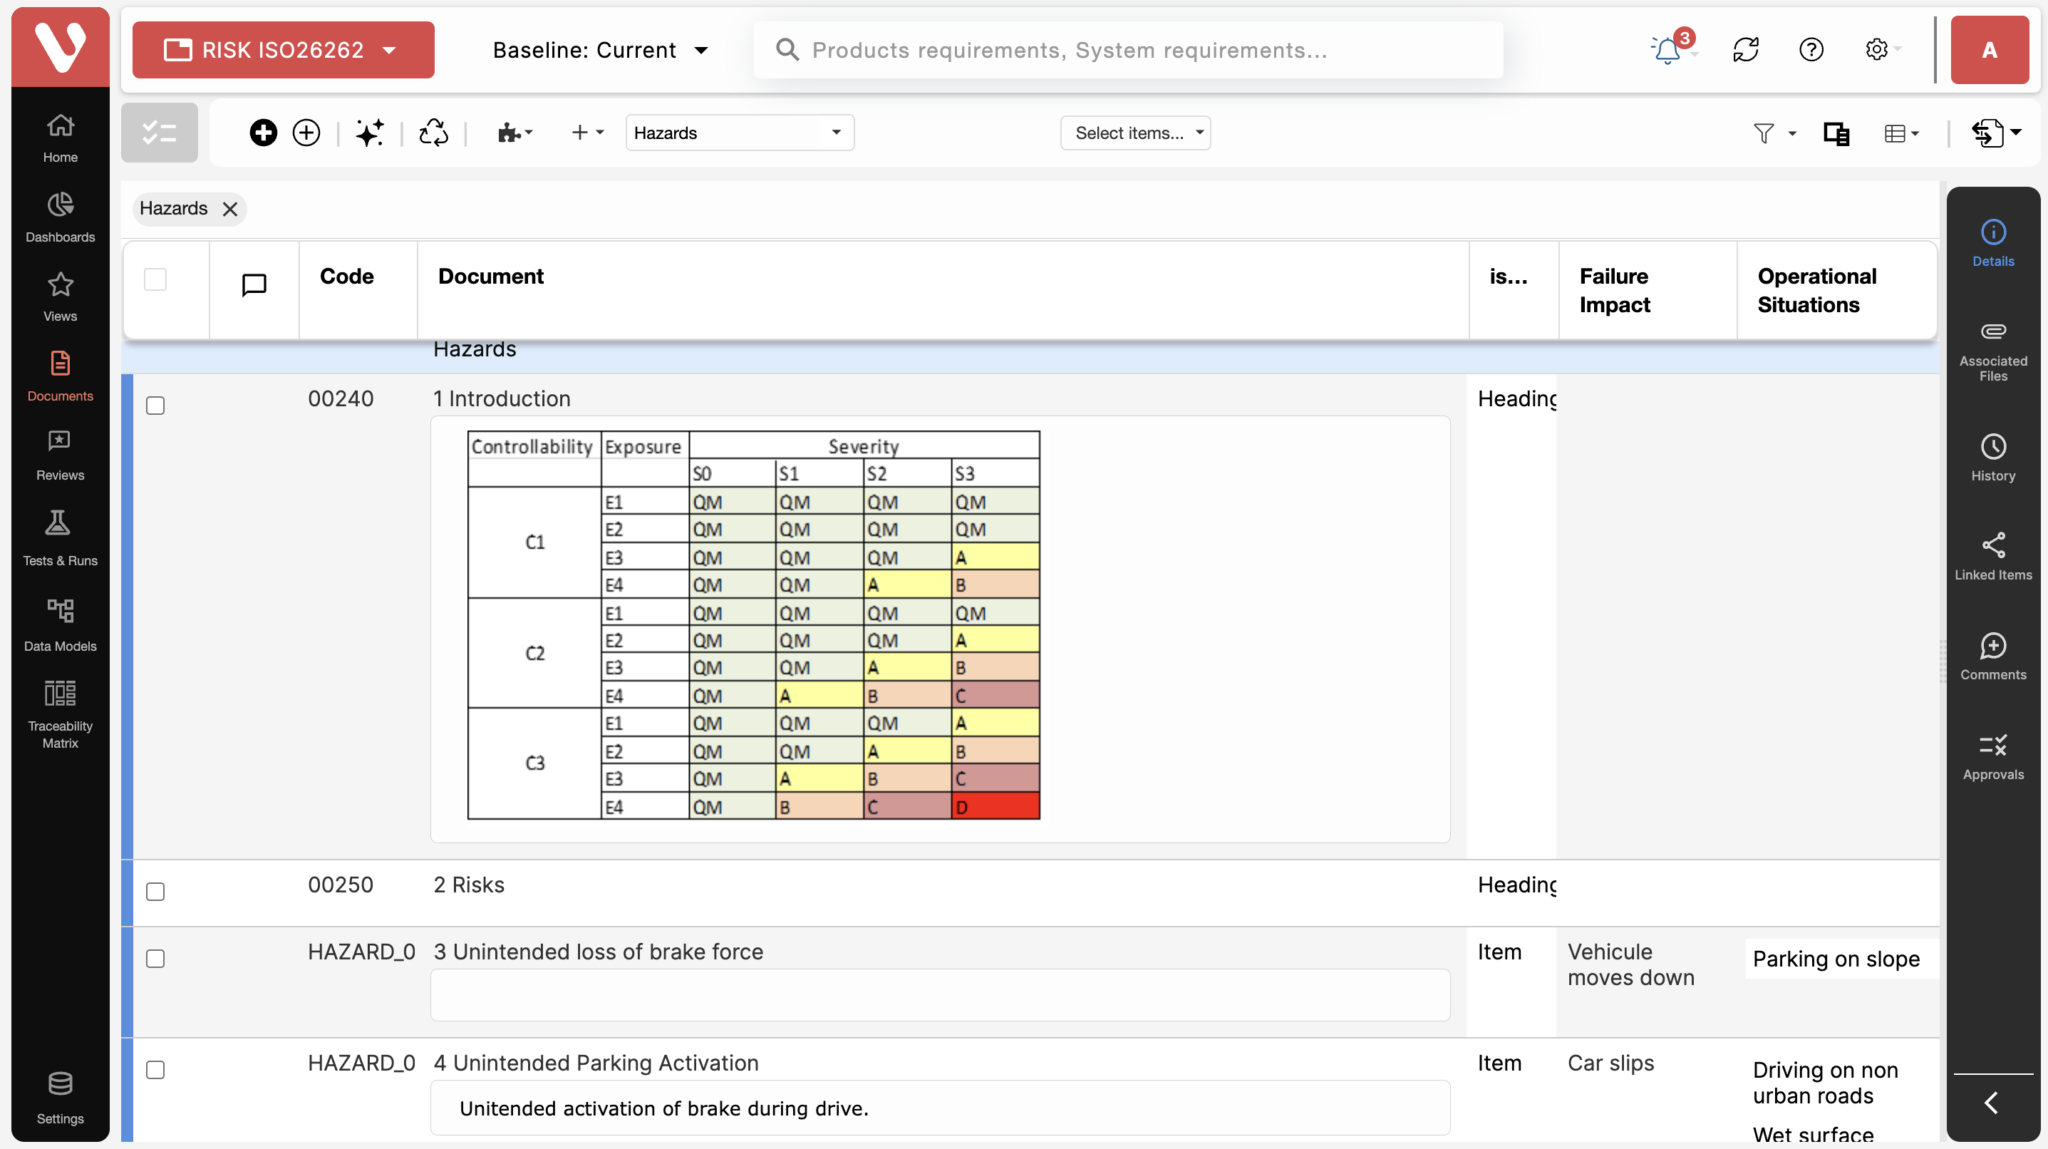
Task: Open the Dashboards panel in sidebar
Action: click(x=59, y=215)
